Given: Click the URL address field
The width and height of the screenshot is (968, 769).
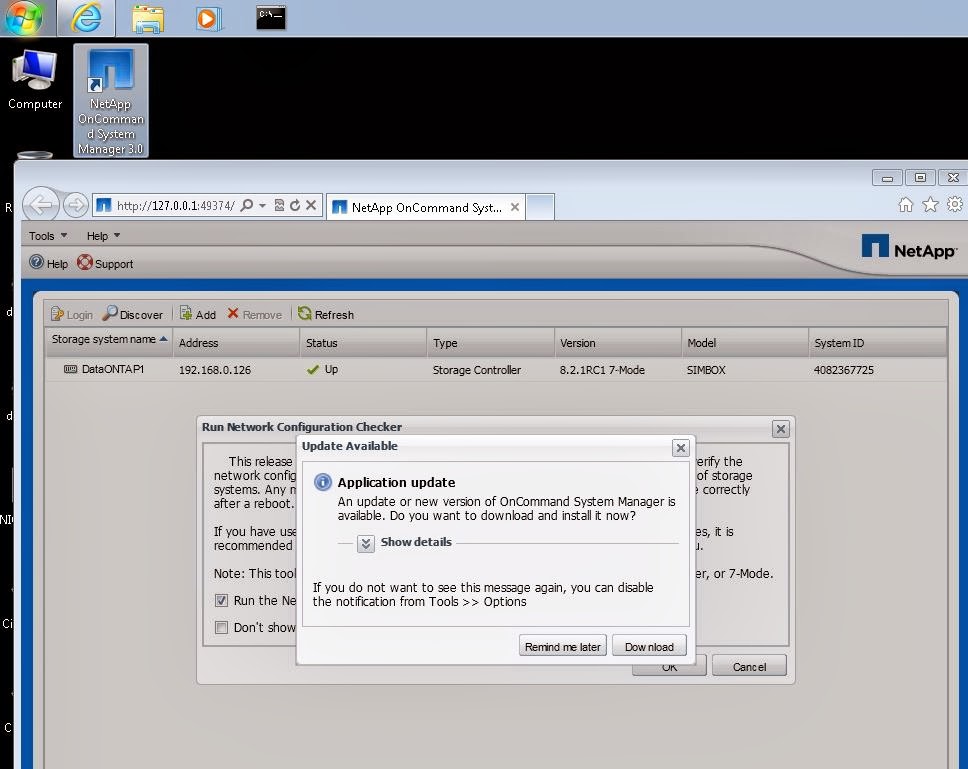Looking at the screenshot, I should click(x=175, y=205).
